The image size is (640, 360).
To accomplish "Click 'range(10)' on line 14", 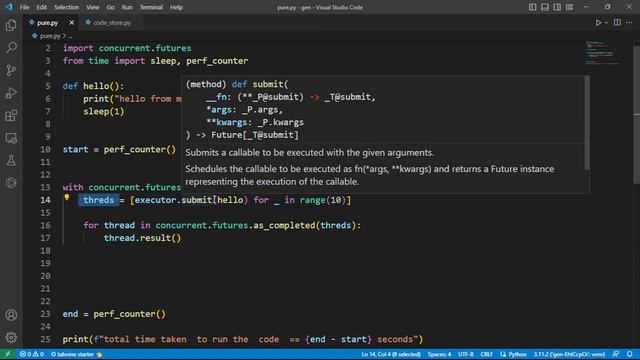I will coord(322,200).
